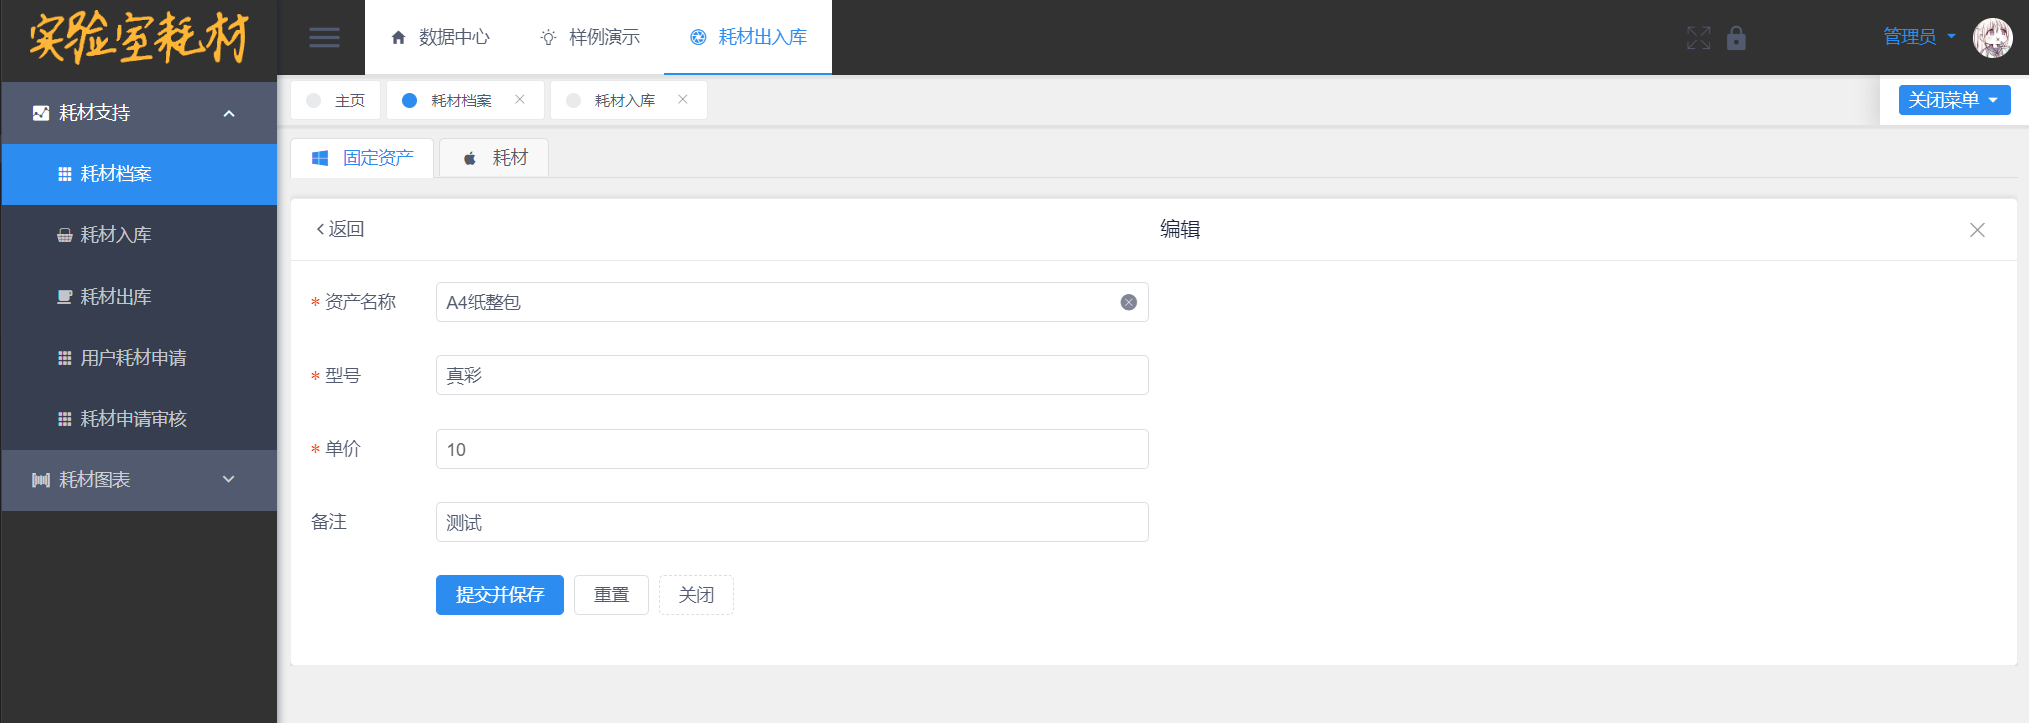Select the 耗材 tab with apple icon
Screen dimensions: 2029x723
495,158
